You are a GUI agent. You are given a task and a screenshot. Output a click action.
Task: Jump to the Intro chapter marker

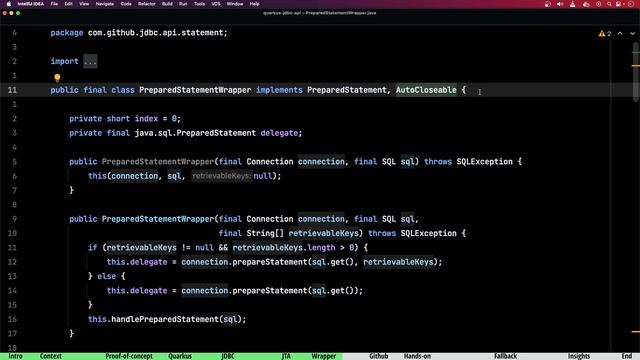pos(16,356)
